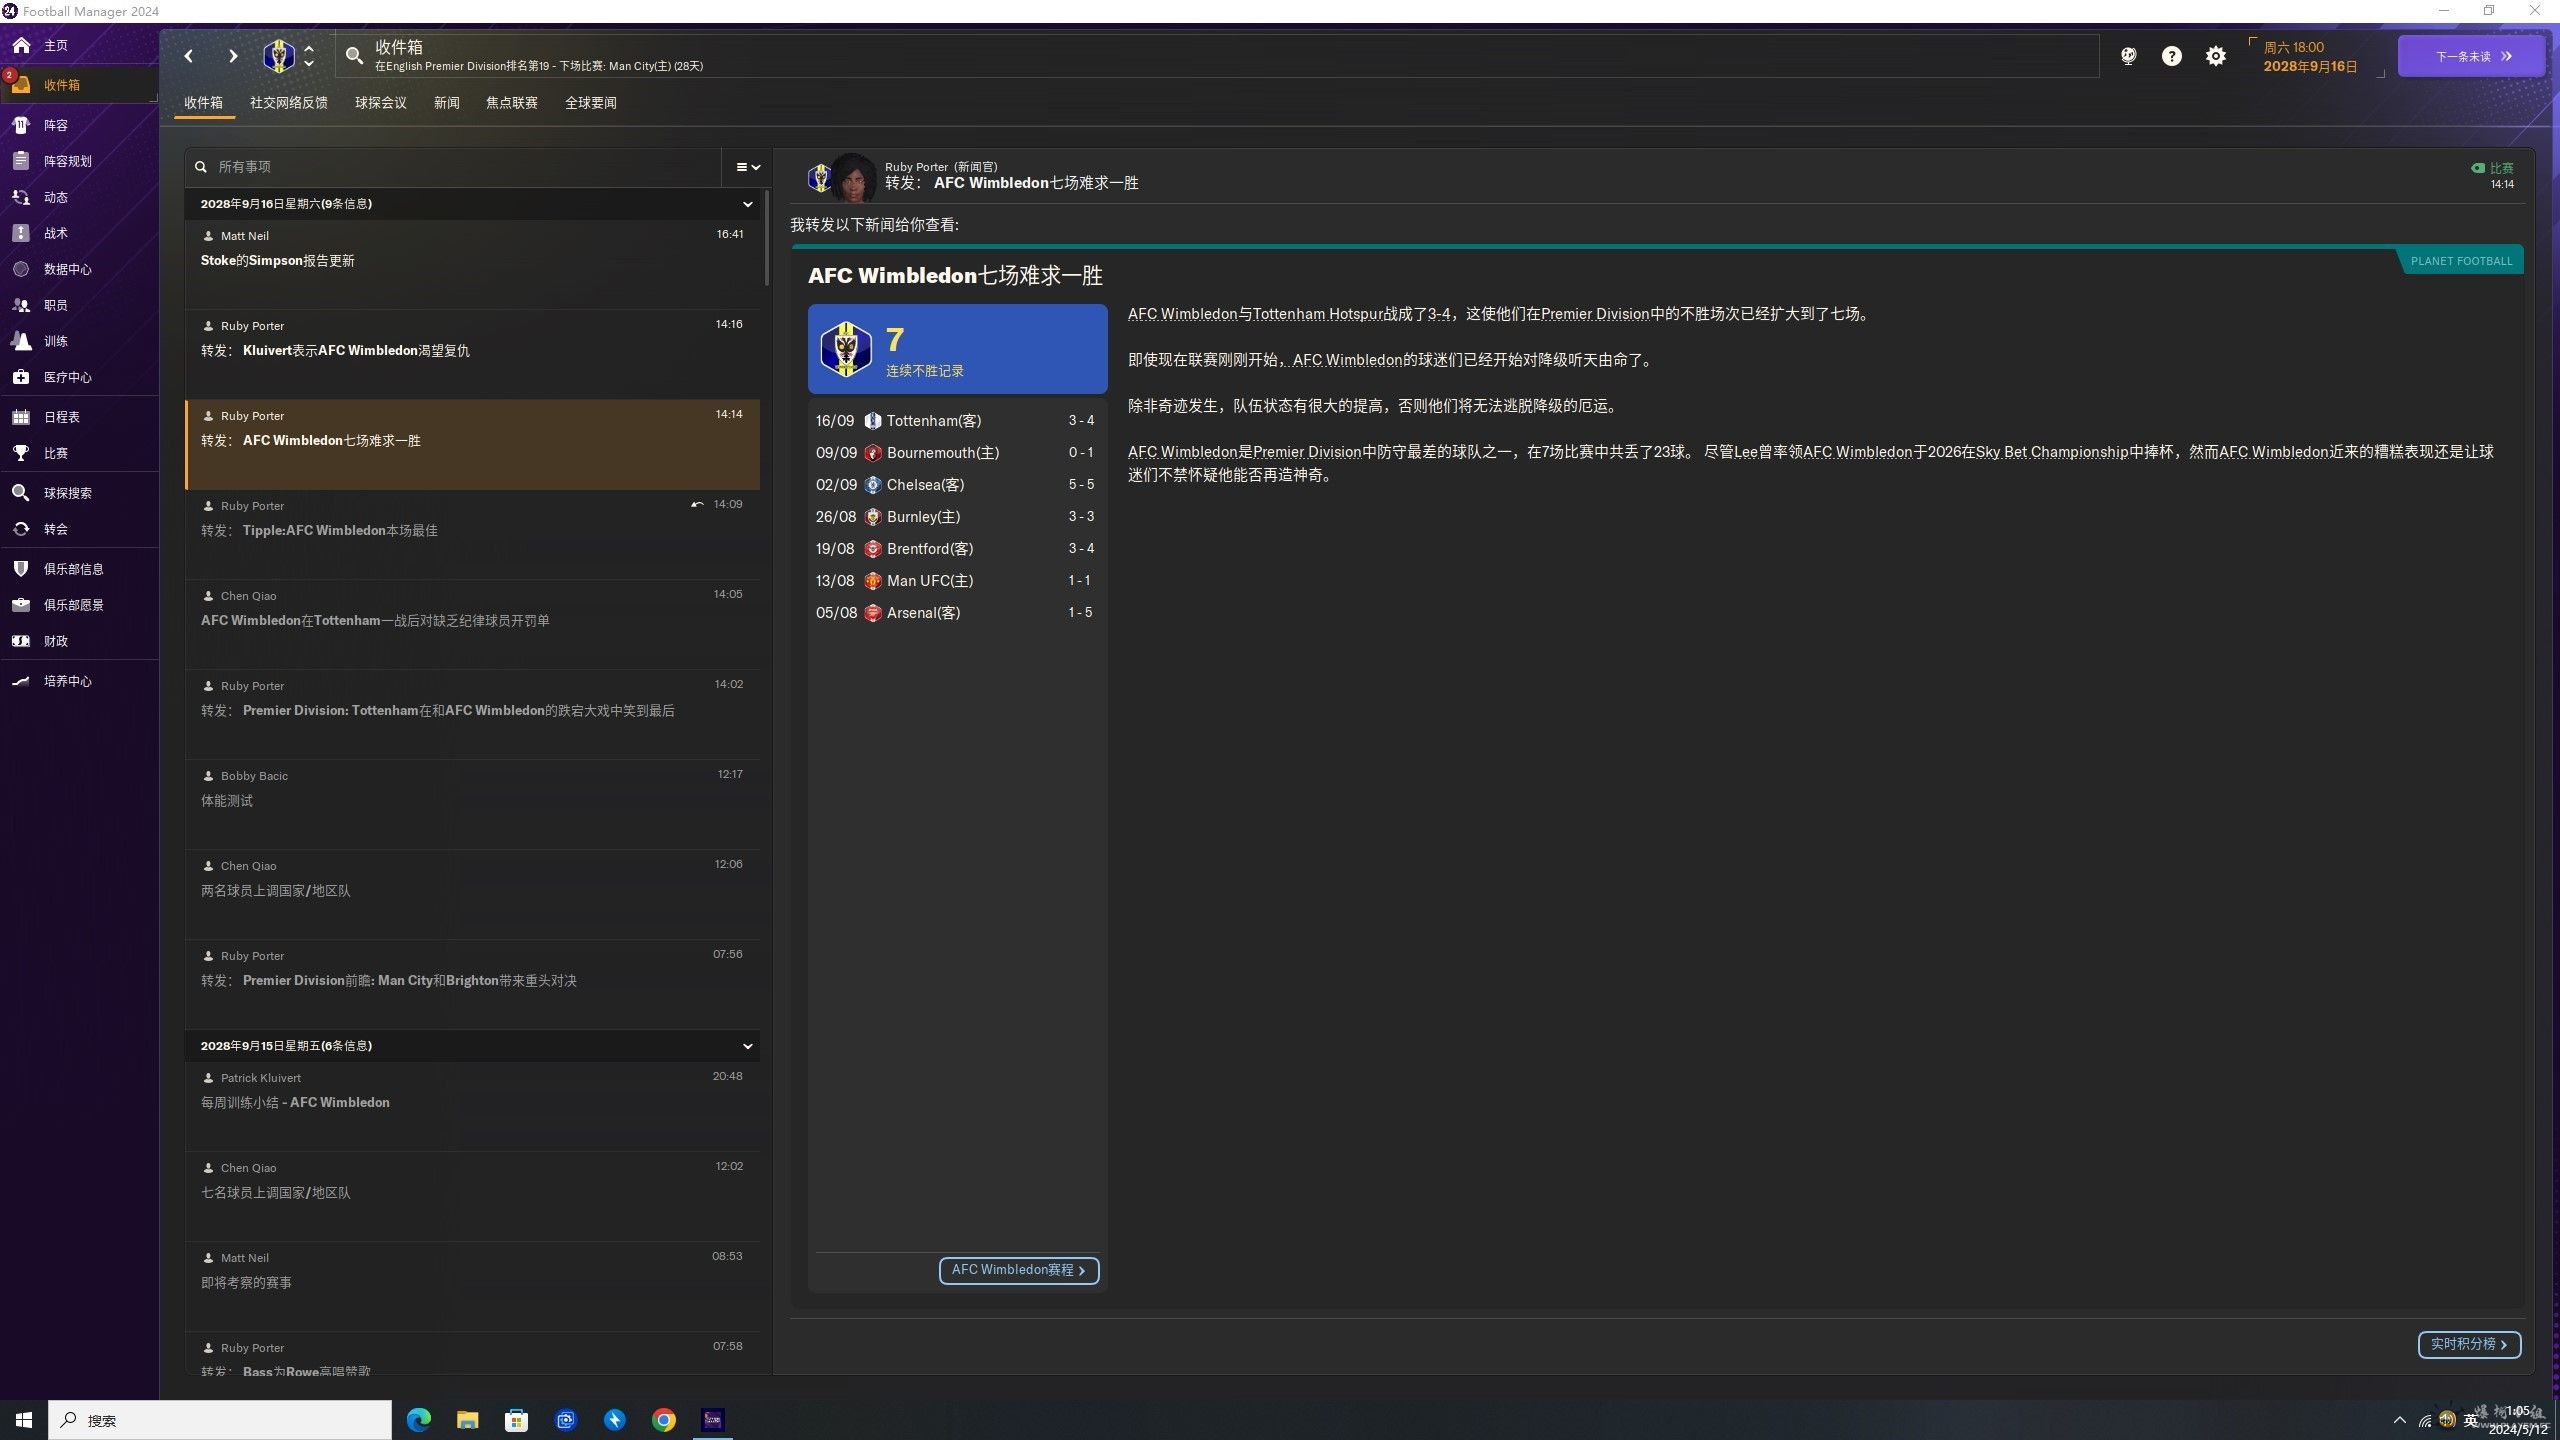Viewport: 2560px width, 1440px height.
Task: Open the 比赛 competitions trophy icon
Action: point(21,453)
